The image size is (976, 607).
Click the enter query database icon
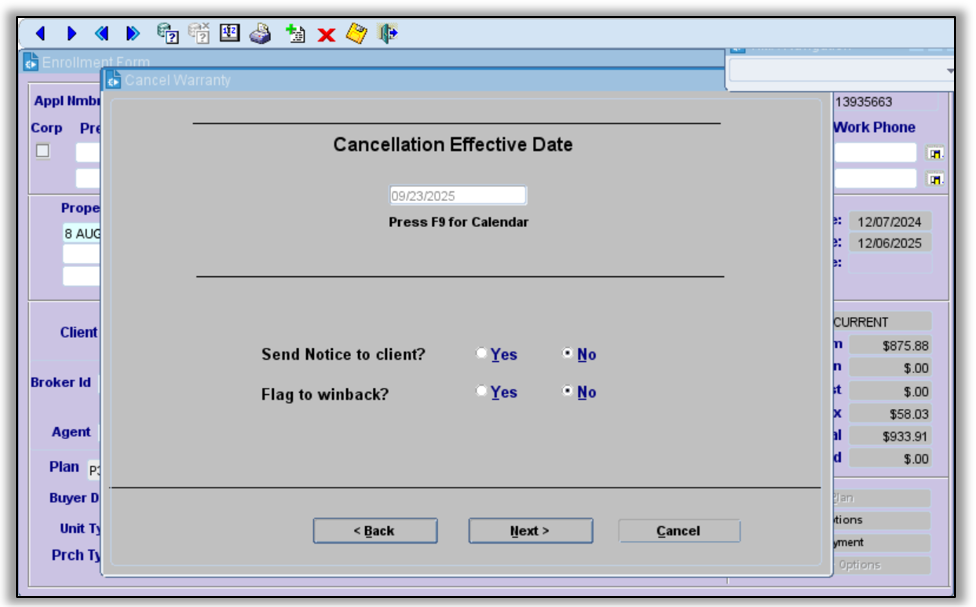pos(168,34)
